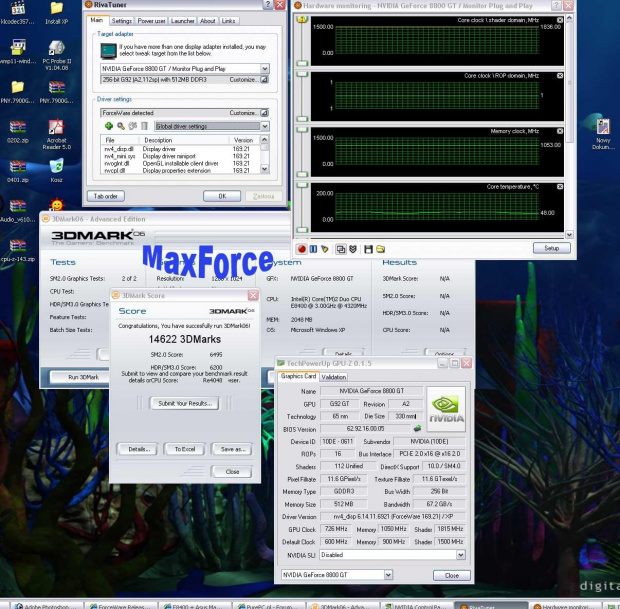Open the NVIDIA SLI dropdown in GPU-Z

click(x=461, y=555)
